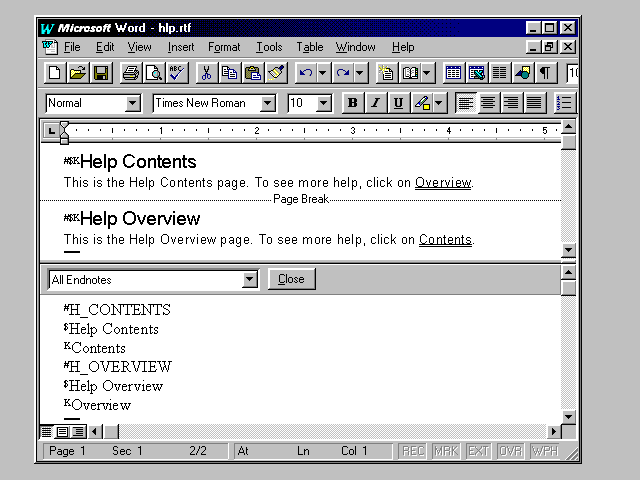Run the Spelling check tool
The height and width of the screenshot is (480, 640).
coord(177,73)
